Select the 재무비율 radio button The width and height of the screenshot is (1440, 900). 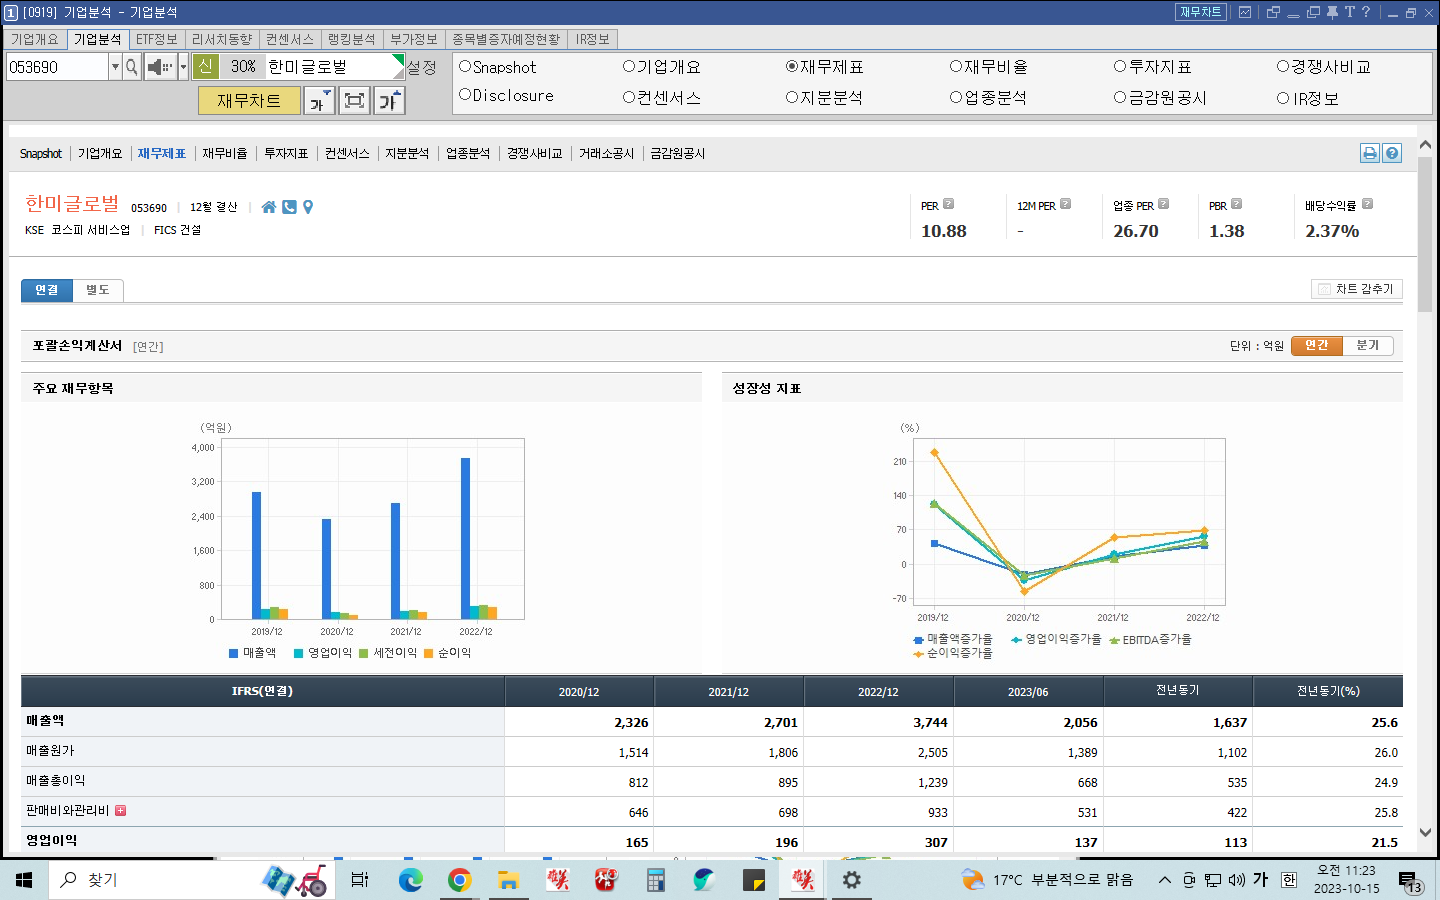tap(956, 66)
